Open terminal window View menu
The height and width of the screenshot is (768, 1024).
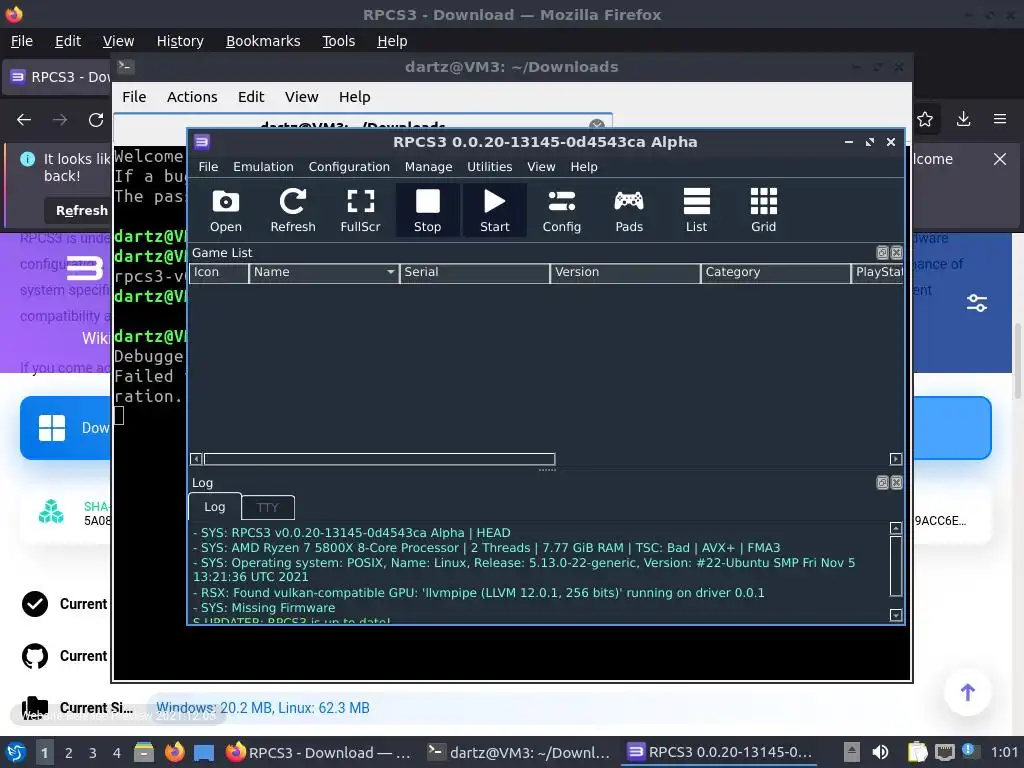point(301,97)
